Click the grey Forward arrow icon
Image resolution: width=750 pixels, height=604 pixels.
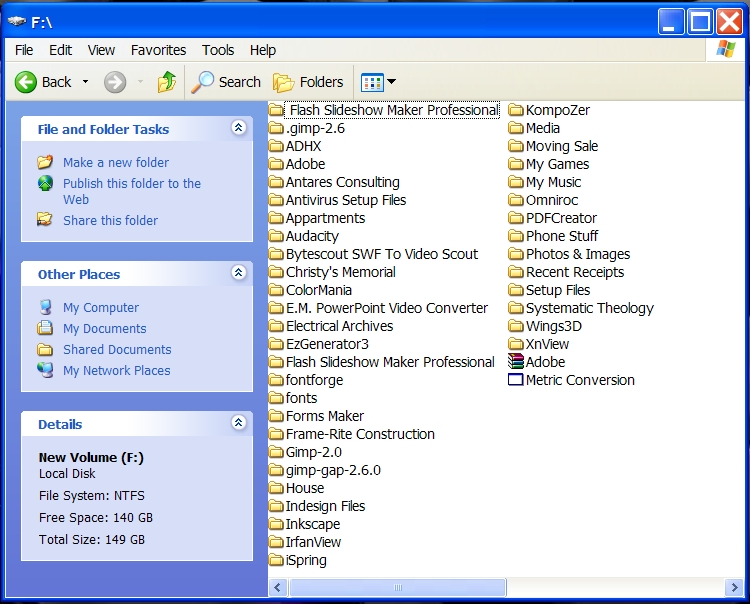pos(115,82)
